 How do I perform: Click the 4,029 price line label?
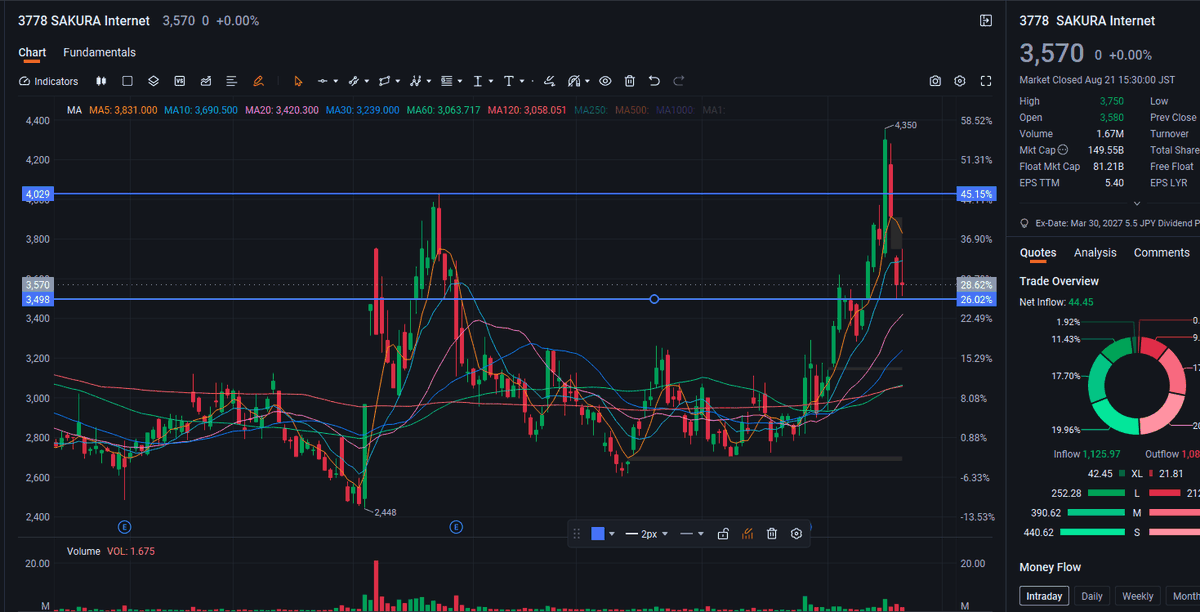coord(36,194)
